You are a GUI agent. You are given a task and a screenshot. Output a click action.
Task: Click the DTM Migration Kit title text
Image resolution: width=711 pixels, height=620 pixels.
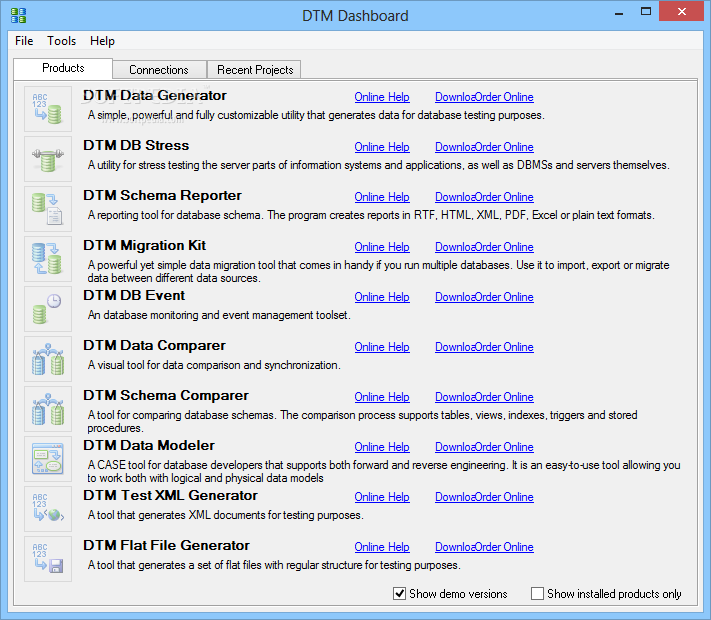pos(144,245)
